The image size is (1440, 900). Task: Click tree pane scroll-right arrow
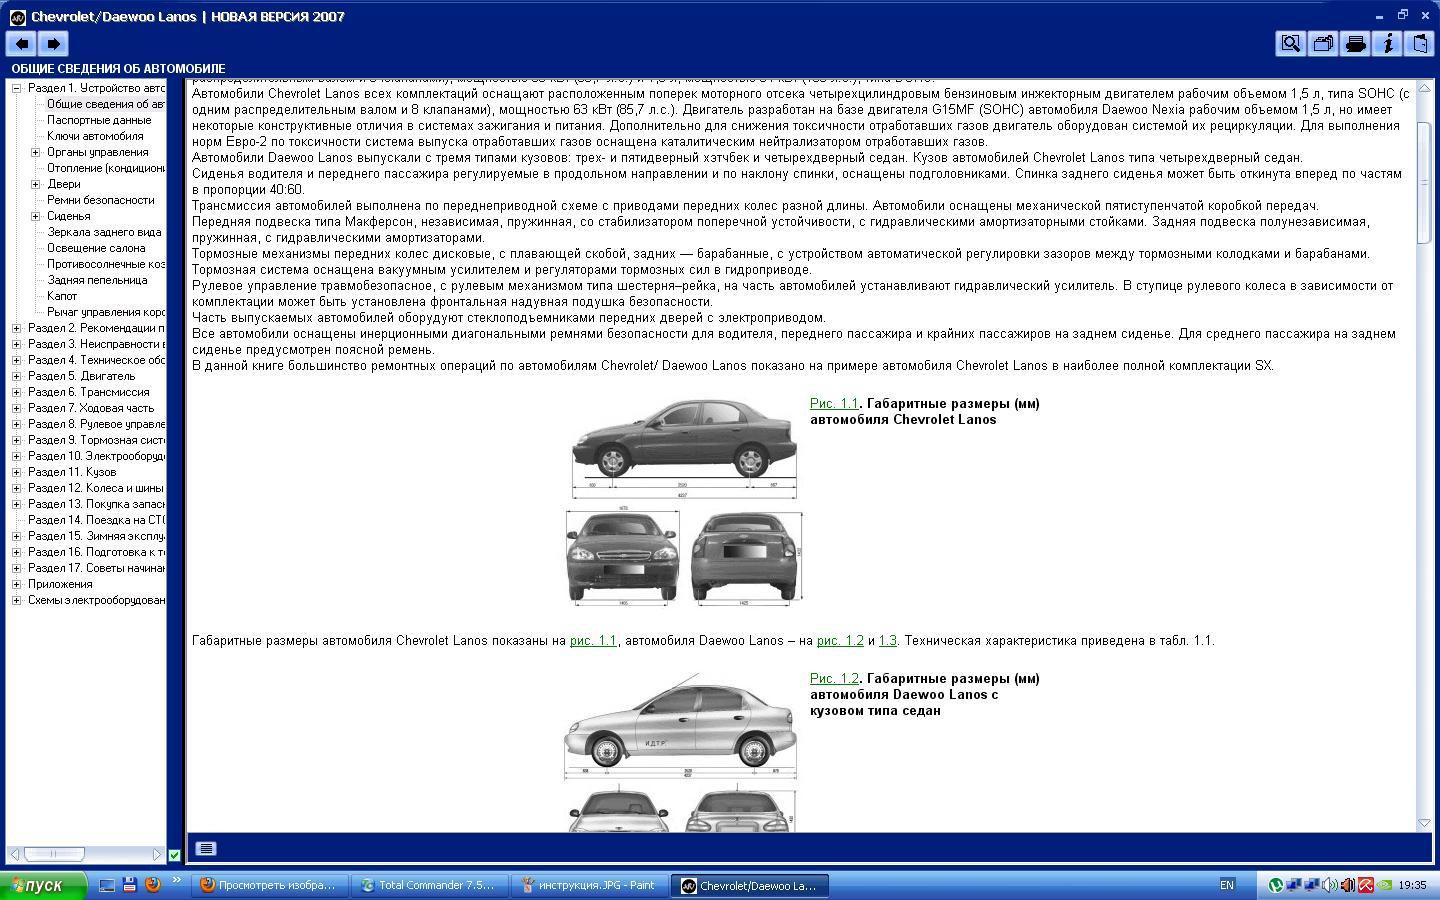157,854
